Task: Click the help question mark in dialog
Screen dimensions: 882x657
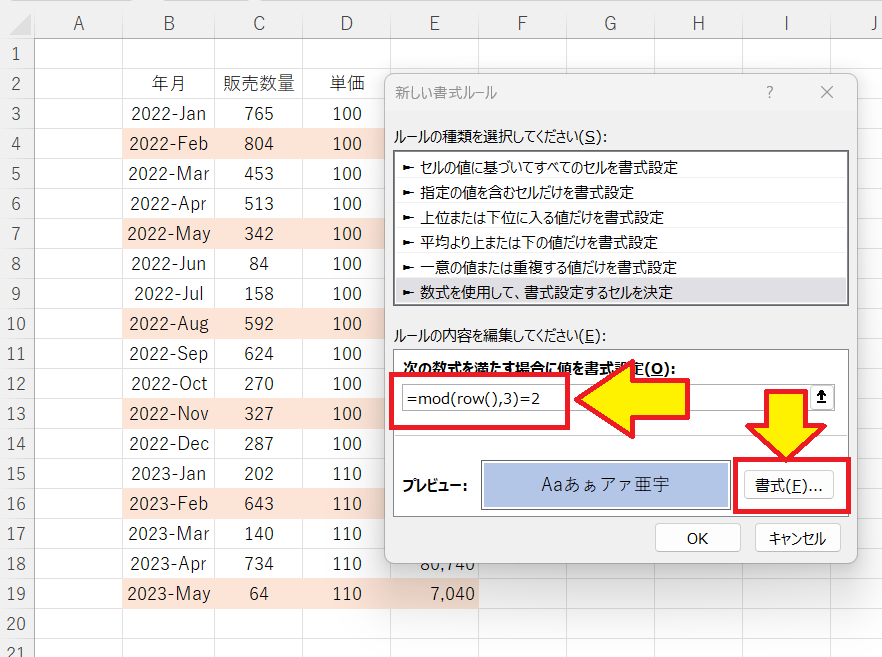Action: [769, 92]
